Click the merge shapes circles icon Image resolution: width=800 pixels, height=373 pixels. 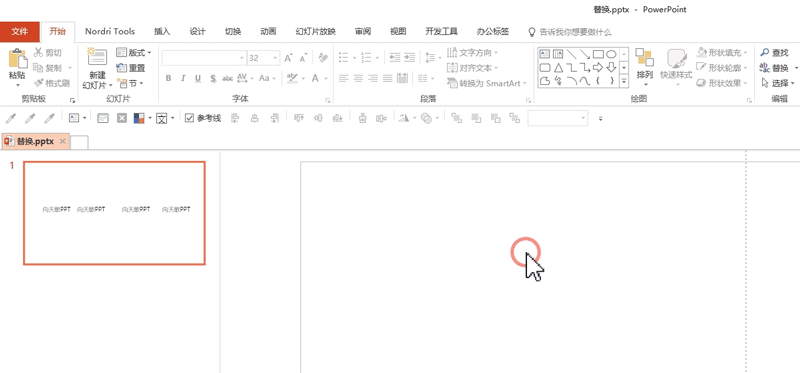426,118
